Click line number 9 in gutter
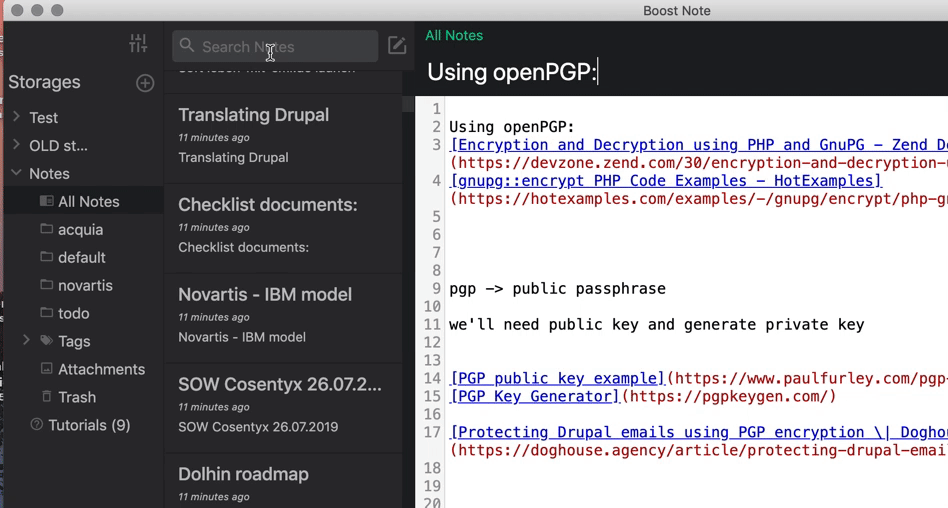 [436, 288]
